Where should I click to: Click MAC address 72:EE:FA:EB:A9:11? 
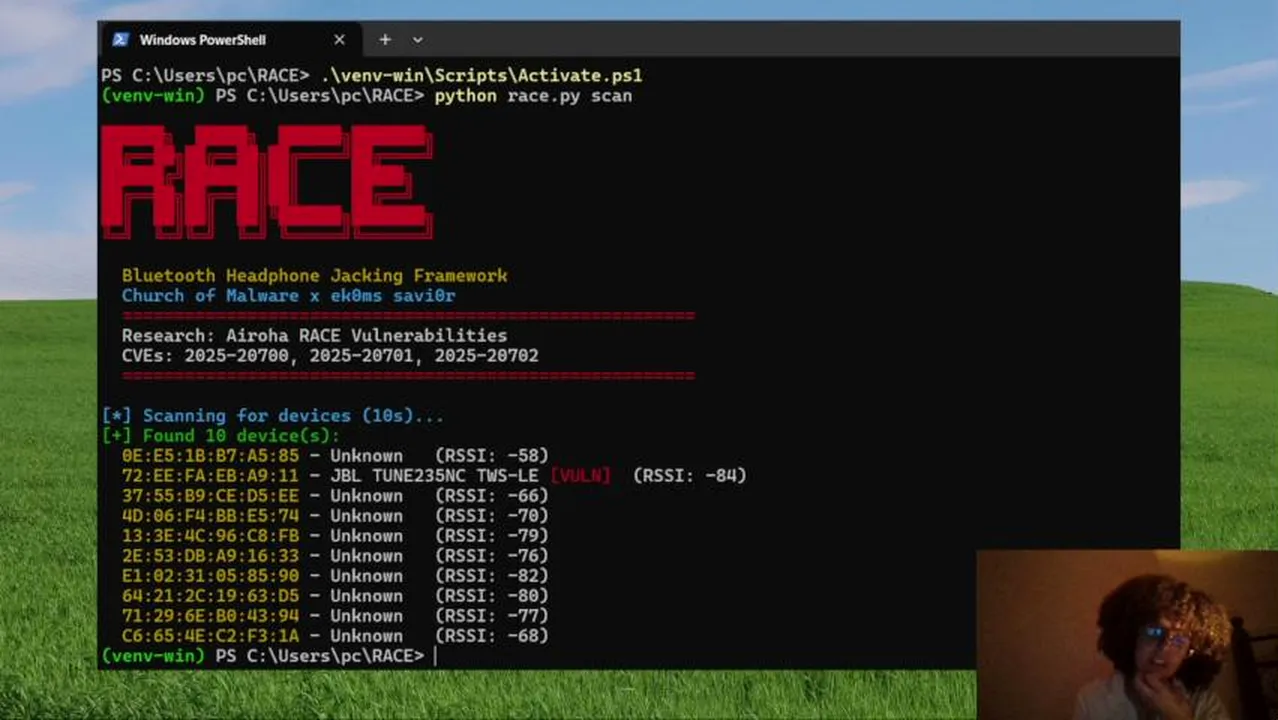click(210, 476)
